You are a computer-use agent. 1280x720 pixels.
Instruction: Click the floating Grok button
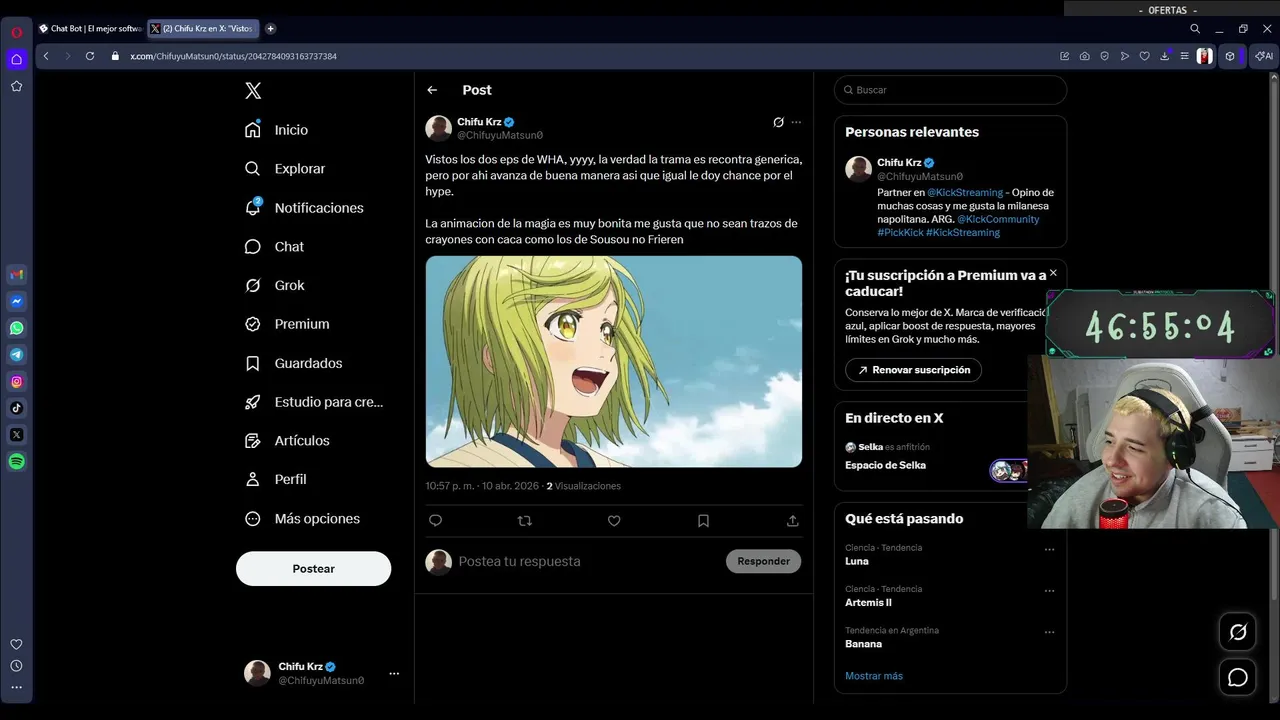1238,632
